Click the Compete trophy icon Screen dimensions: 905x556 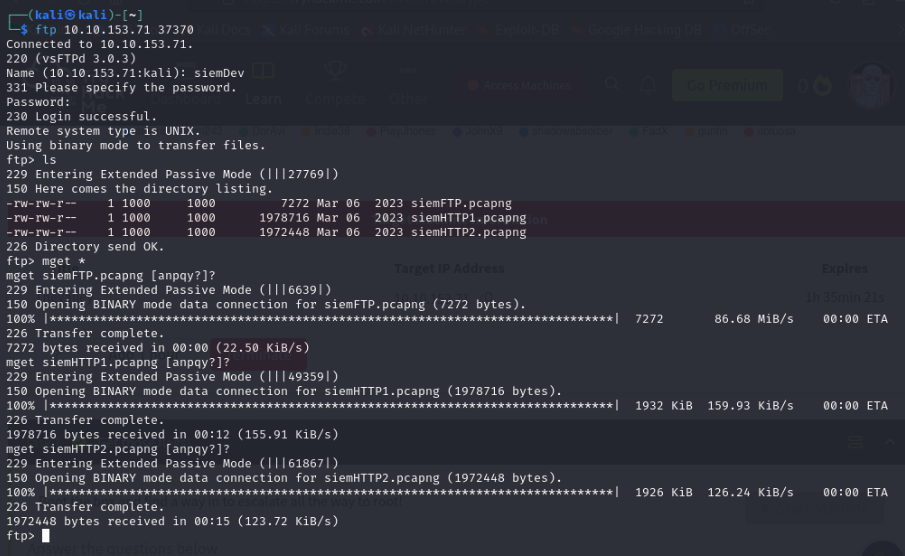[x=335, y=71]
